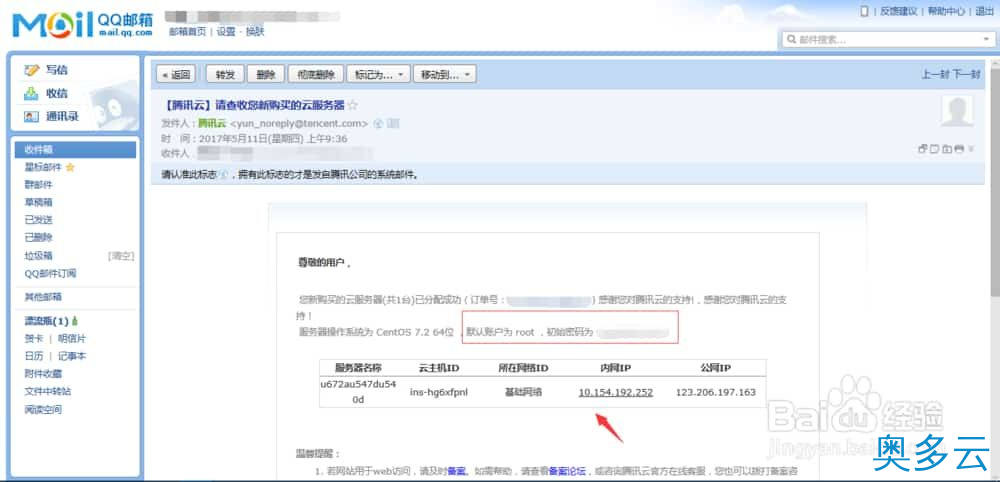The width and height of the screenshot is (1000, 482).
Task: Open the 帮助中心 help center link
Action: [946, 11]
